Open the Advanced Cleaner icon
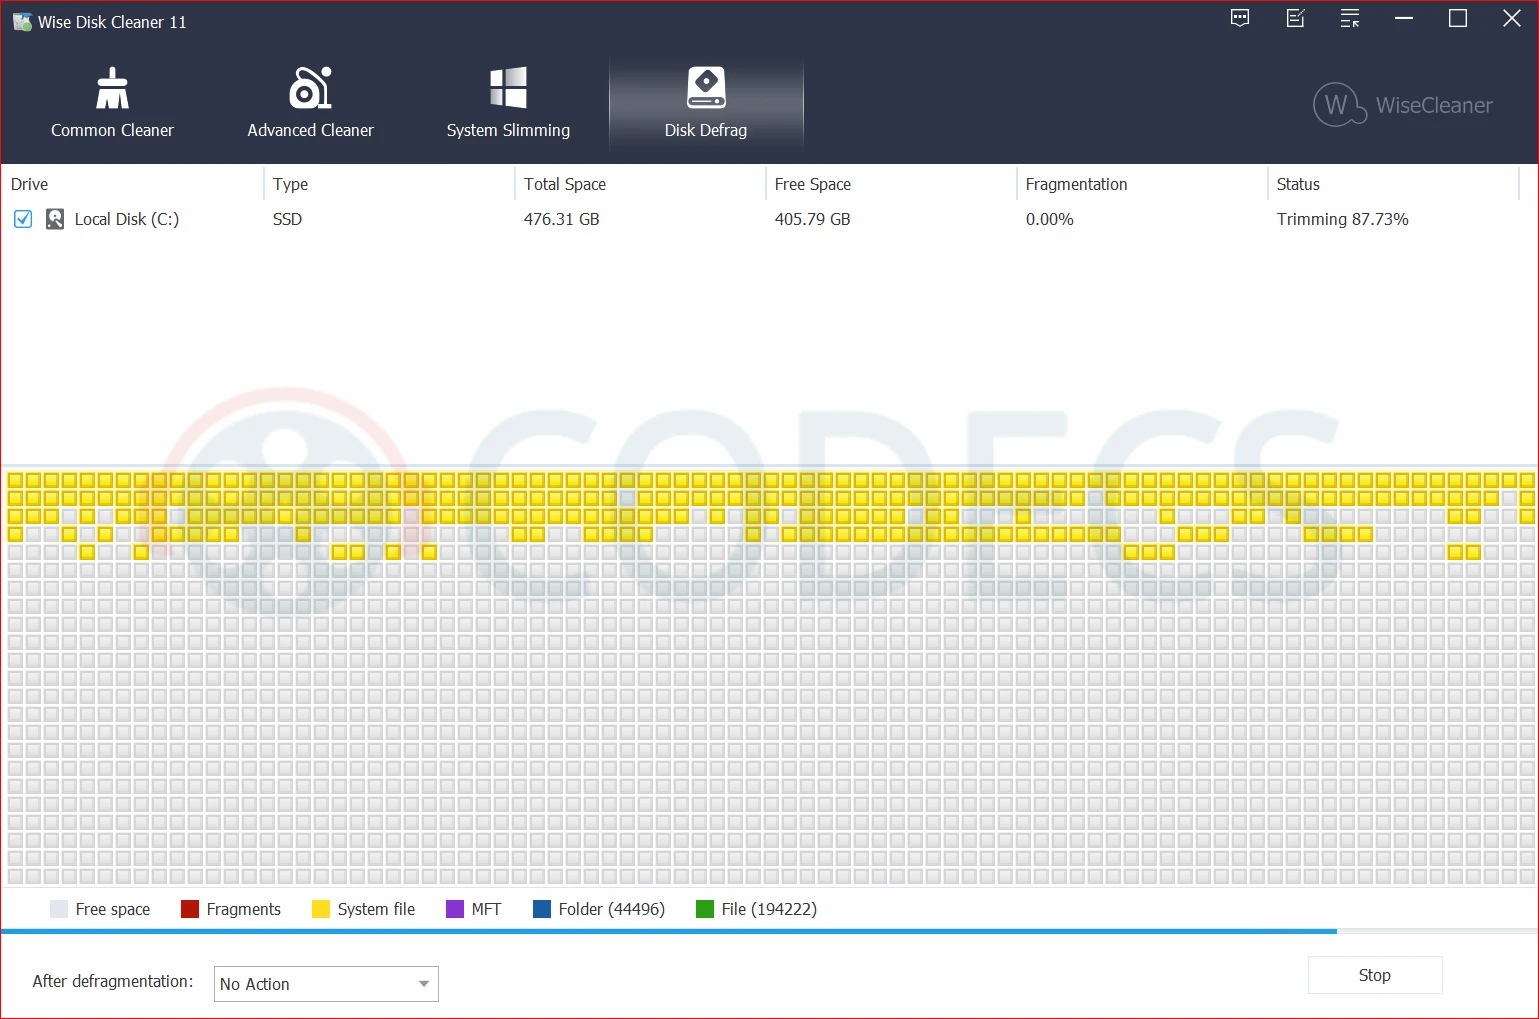 (310, 89)
